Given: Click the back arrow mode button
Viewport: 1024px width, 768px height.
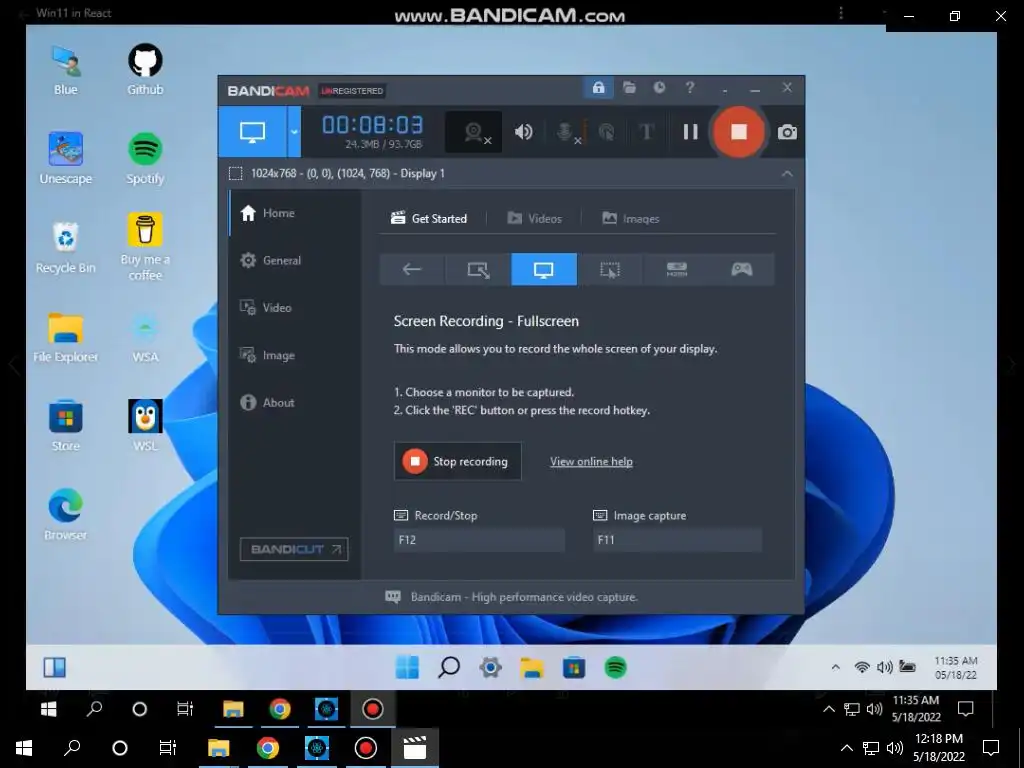Looking at the screenshot, I should click(x=412, y=269).
